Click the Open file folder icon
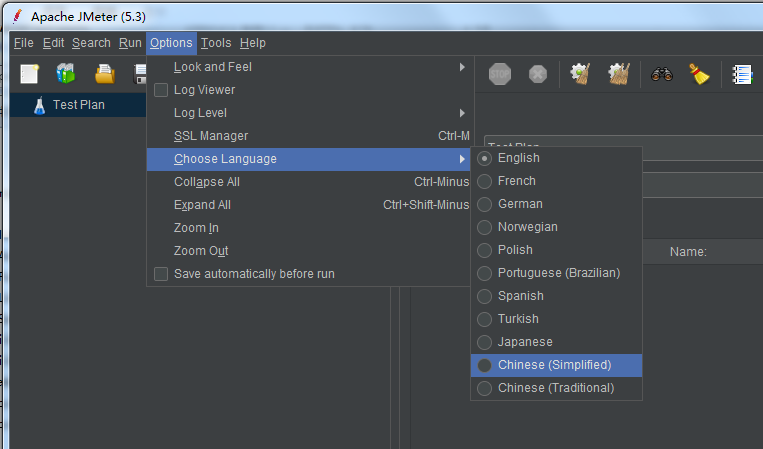 tap(105, 74)
